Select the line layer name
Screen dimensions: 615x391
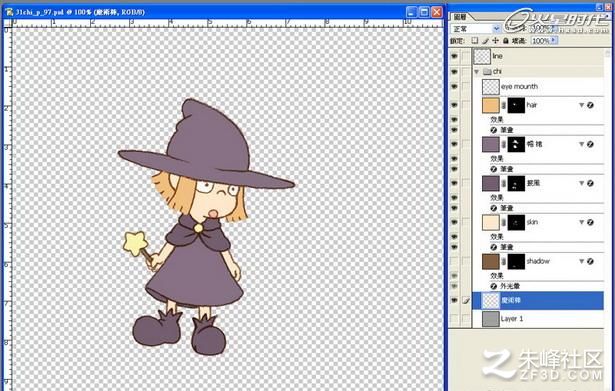click(x=497, y=56)
